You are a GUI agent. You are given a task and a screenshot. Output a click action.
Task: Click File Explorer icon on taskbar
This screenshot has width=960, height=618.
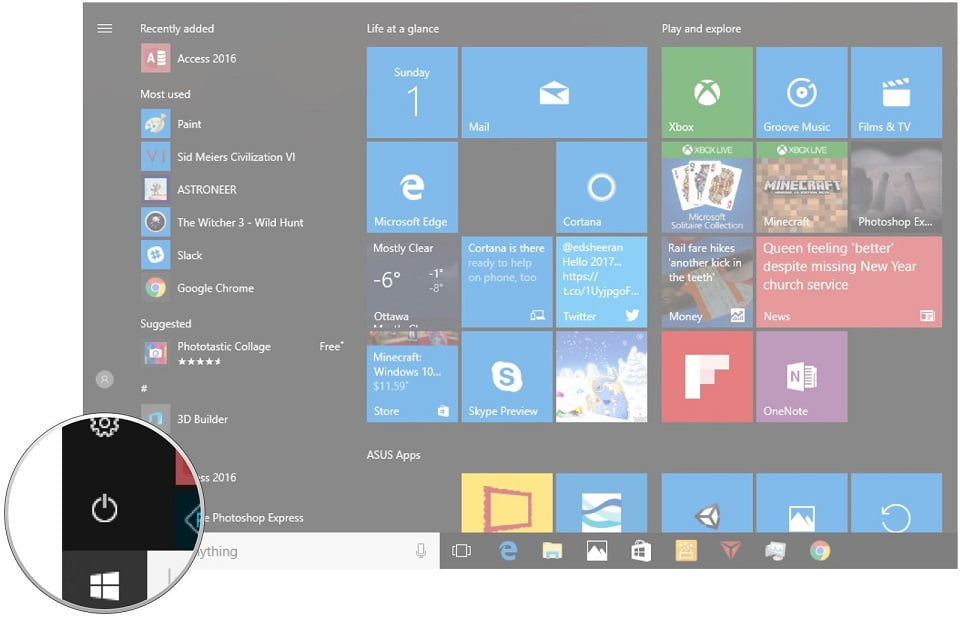click(x=552, y=551)
